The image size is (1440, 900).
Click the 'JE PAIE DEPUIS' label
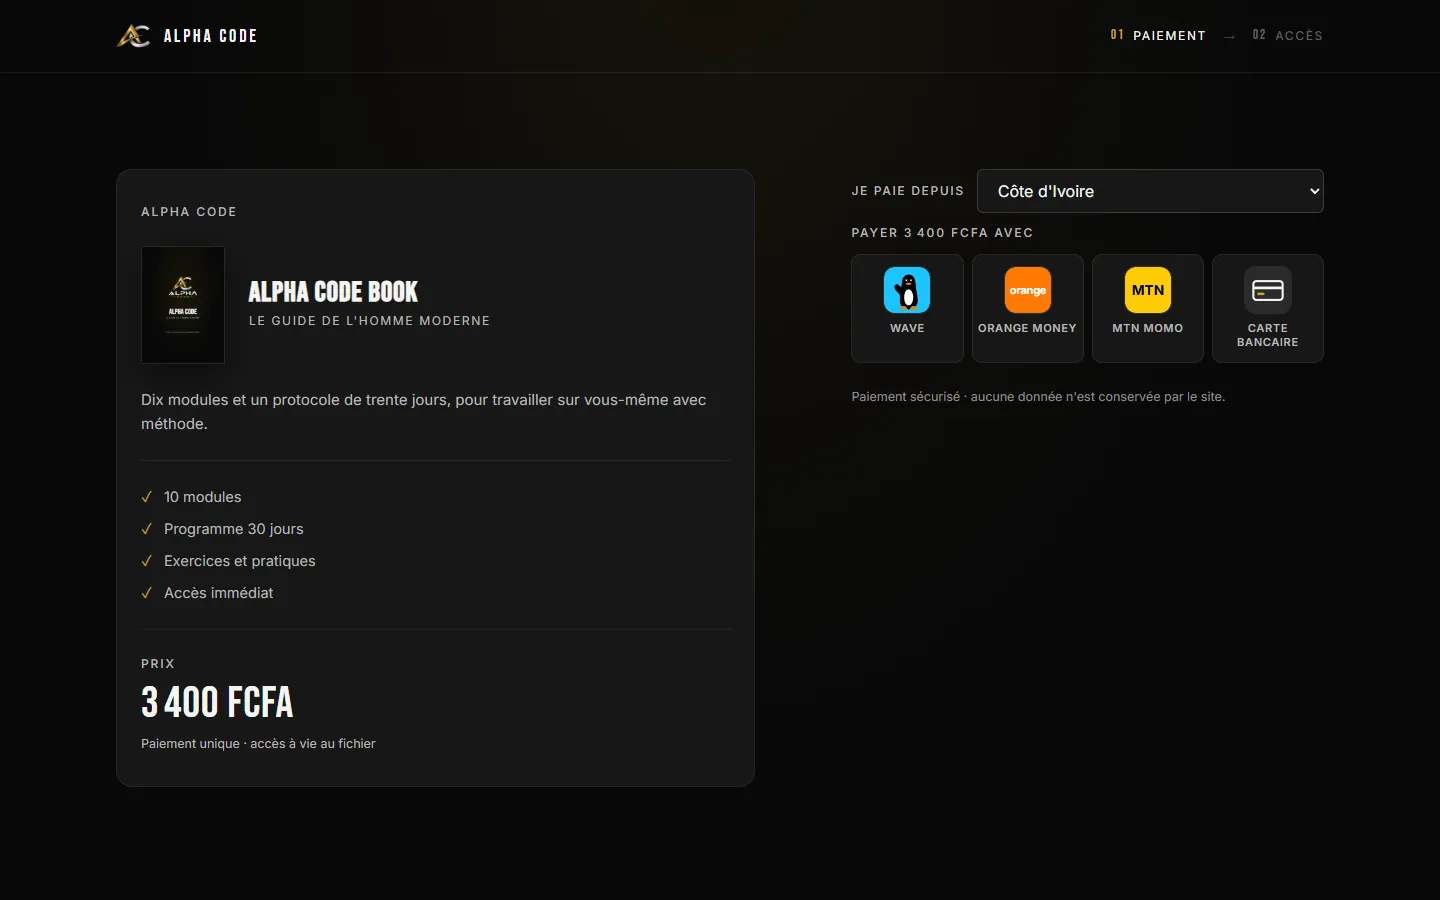[907, 191]
